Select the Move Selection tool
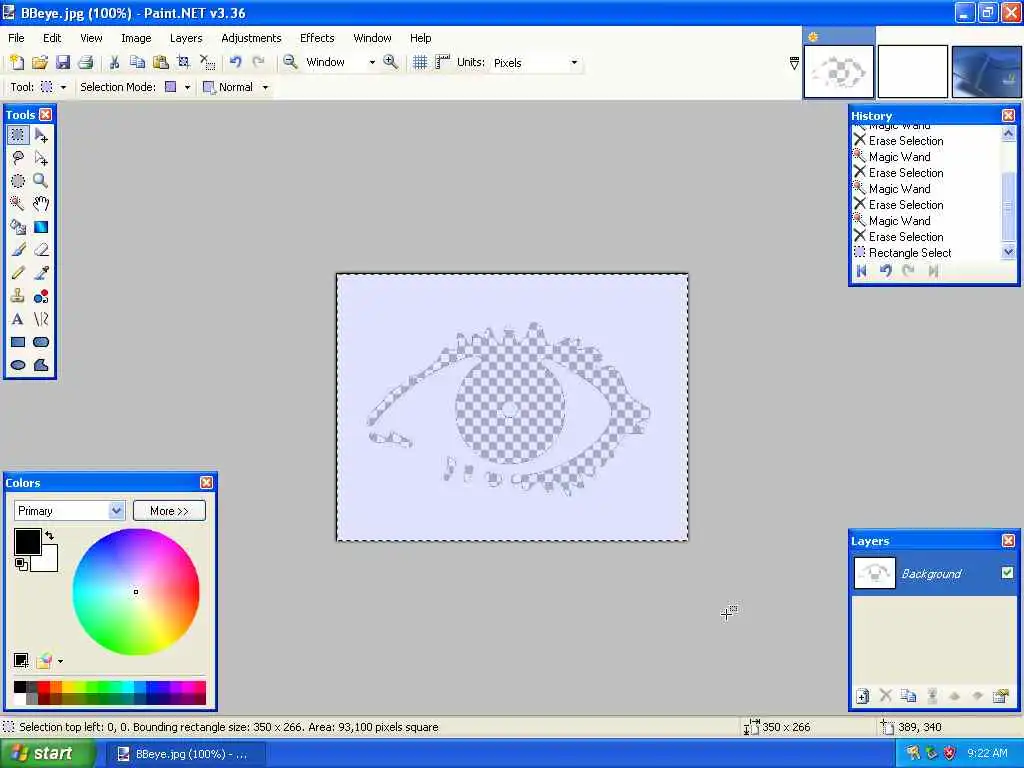Screen dimensions: 1024x768 41,158
